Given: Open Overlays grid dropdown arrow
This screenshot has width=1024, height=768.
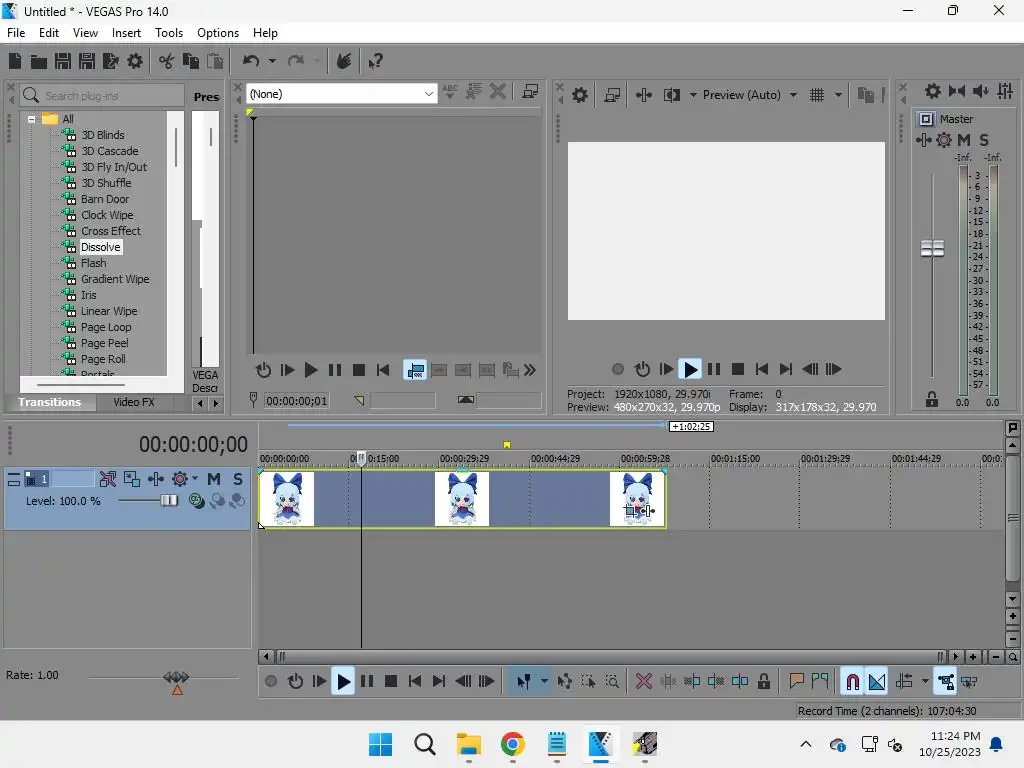Looking at the screenshot, I should [x=839, y=95].
